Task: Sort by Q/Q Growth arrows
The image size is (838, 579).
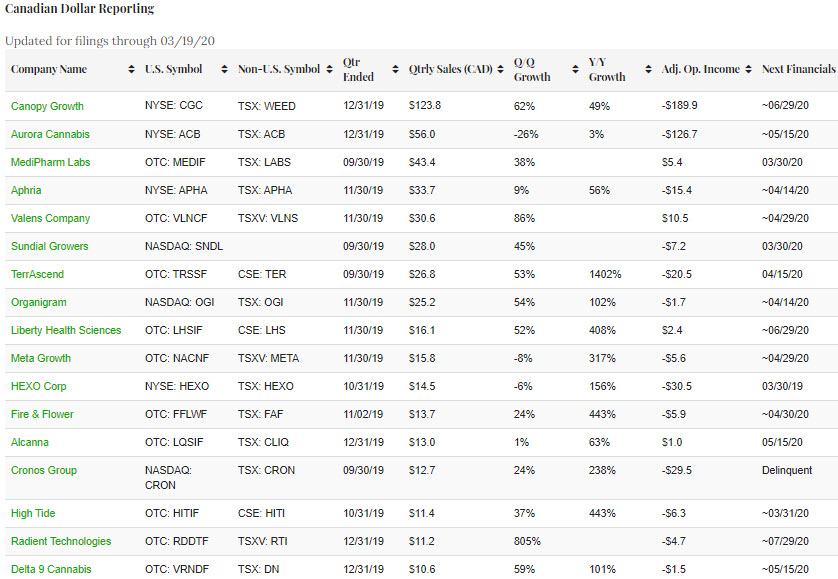Action: 575,70
